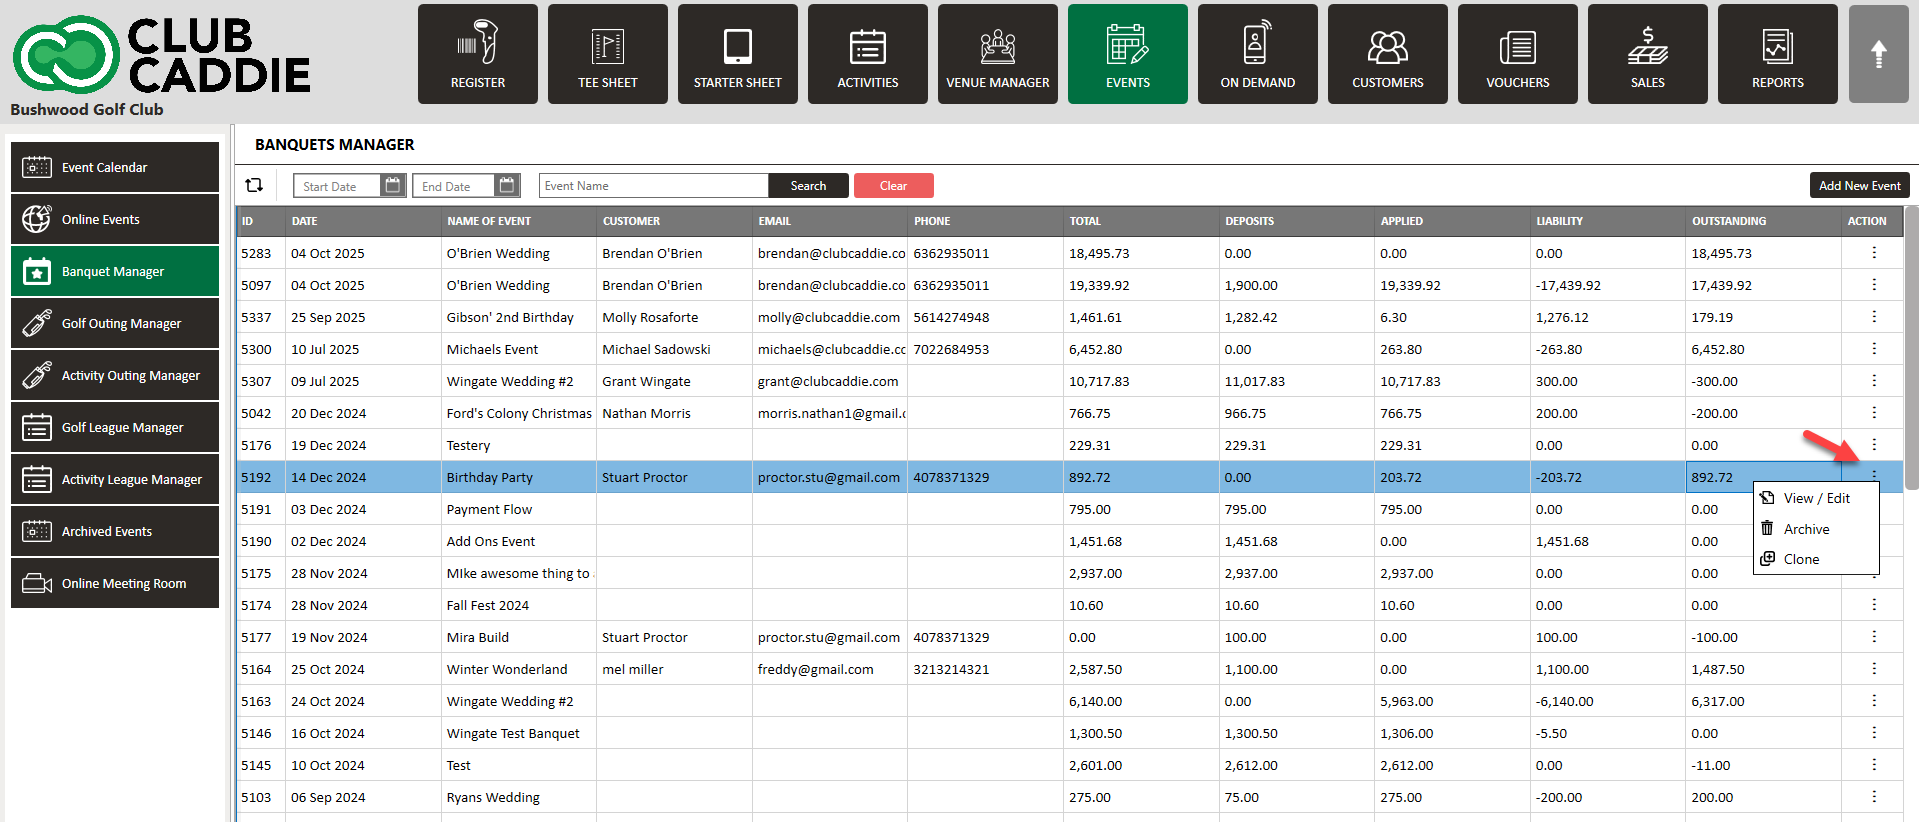
Task: Open the Reports section
Action: [1777, 54]
